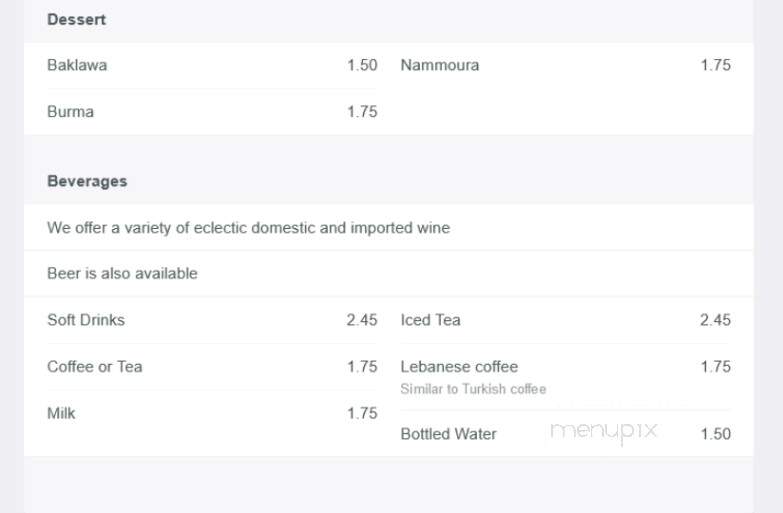Click the menupix watermark logo
The image size is (783, 513).
603,432
